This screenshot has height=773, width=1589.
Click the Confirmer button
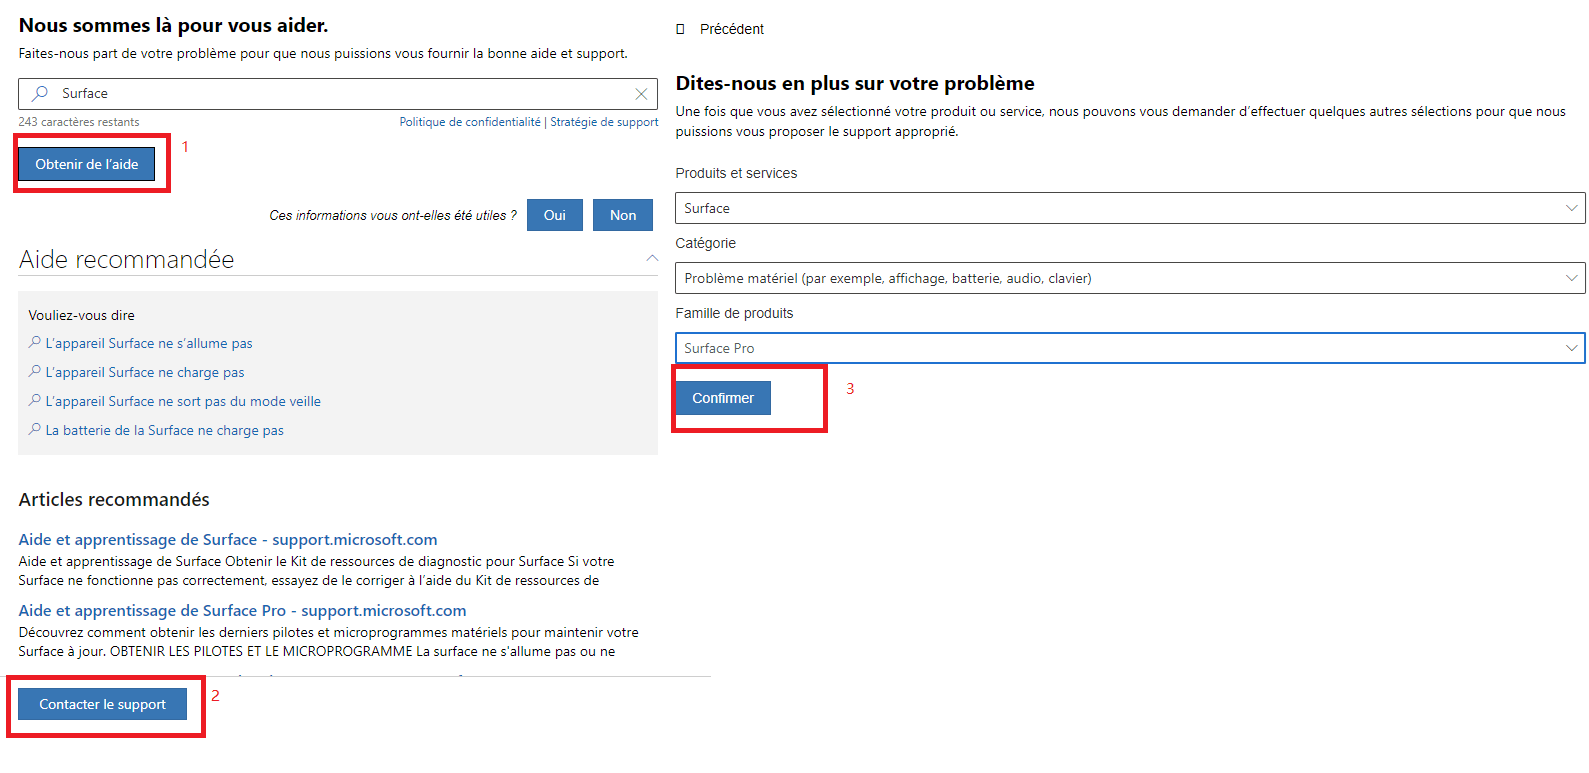[x=723, y=398]
